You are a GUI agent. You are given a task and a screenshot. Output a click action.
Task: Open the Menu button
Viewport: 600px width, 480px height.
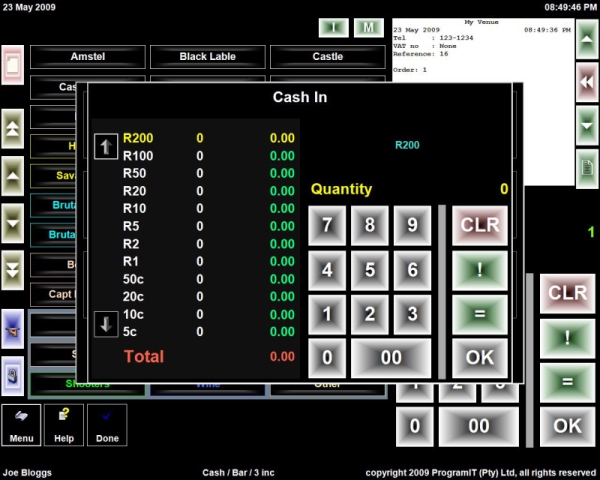pos(21,424)
